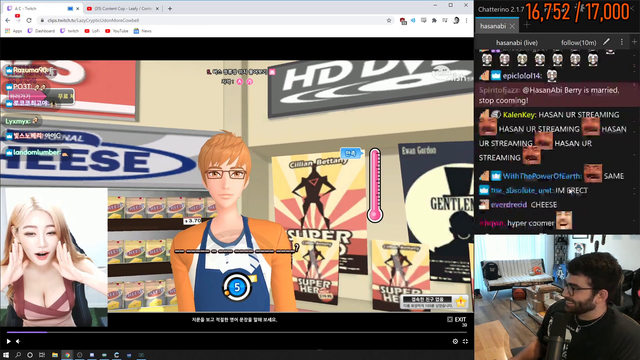
Task: Click londomlumber chat overlay name
Action: 37,152
